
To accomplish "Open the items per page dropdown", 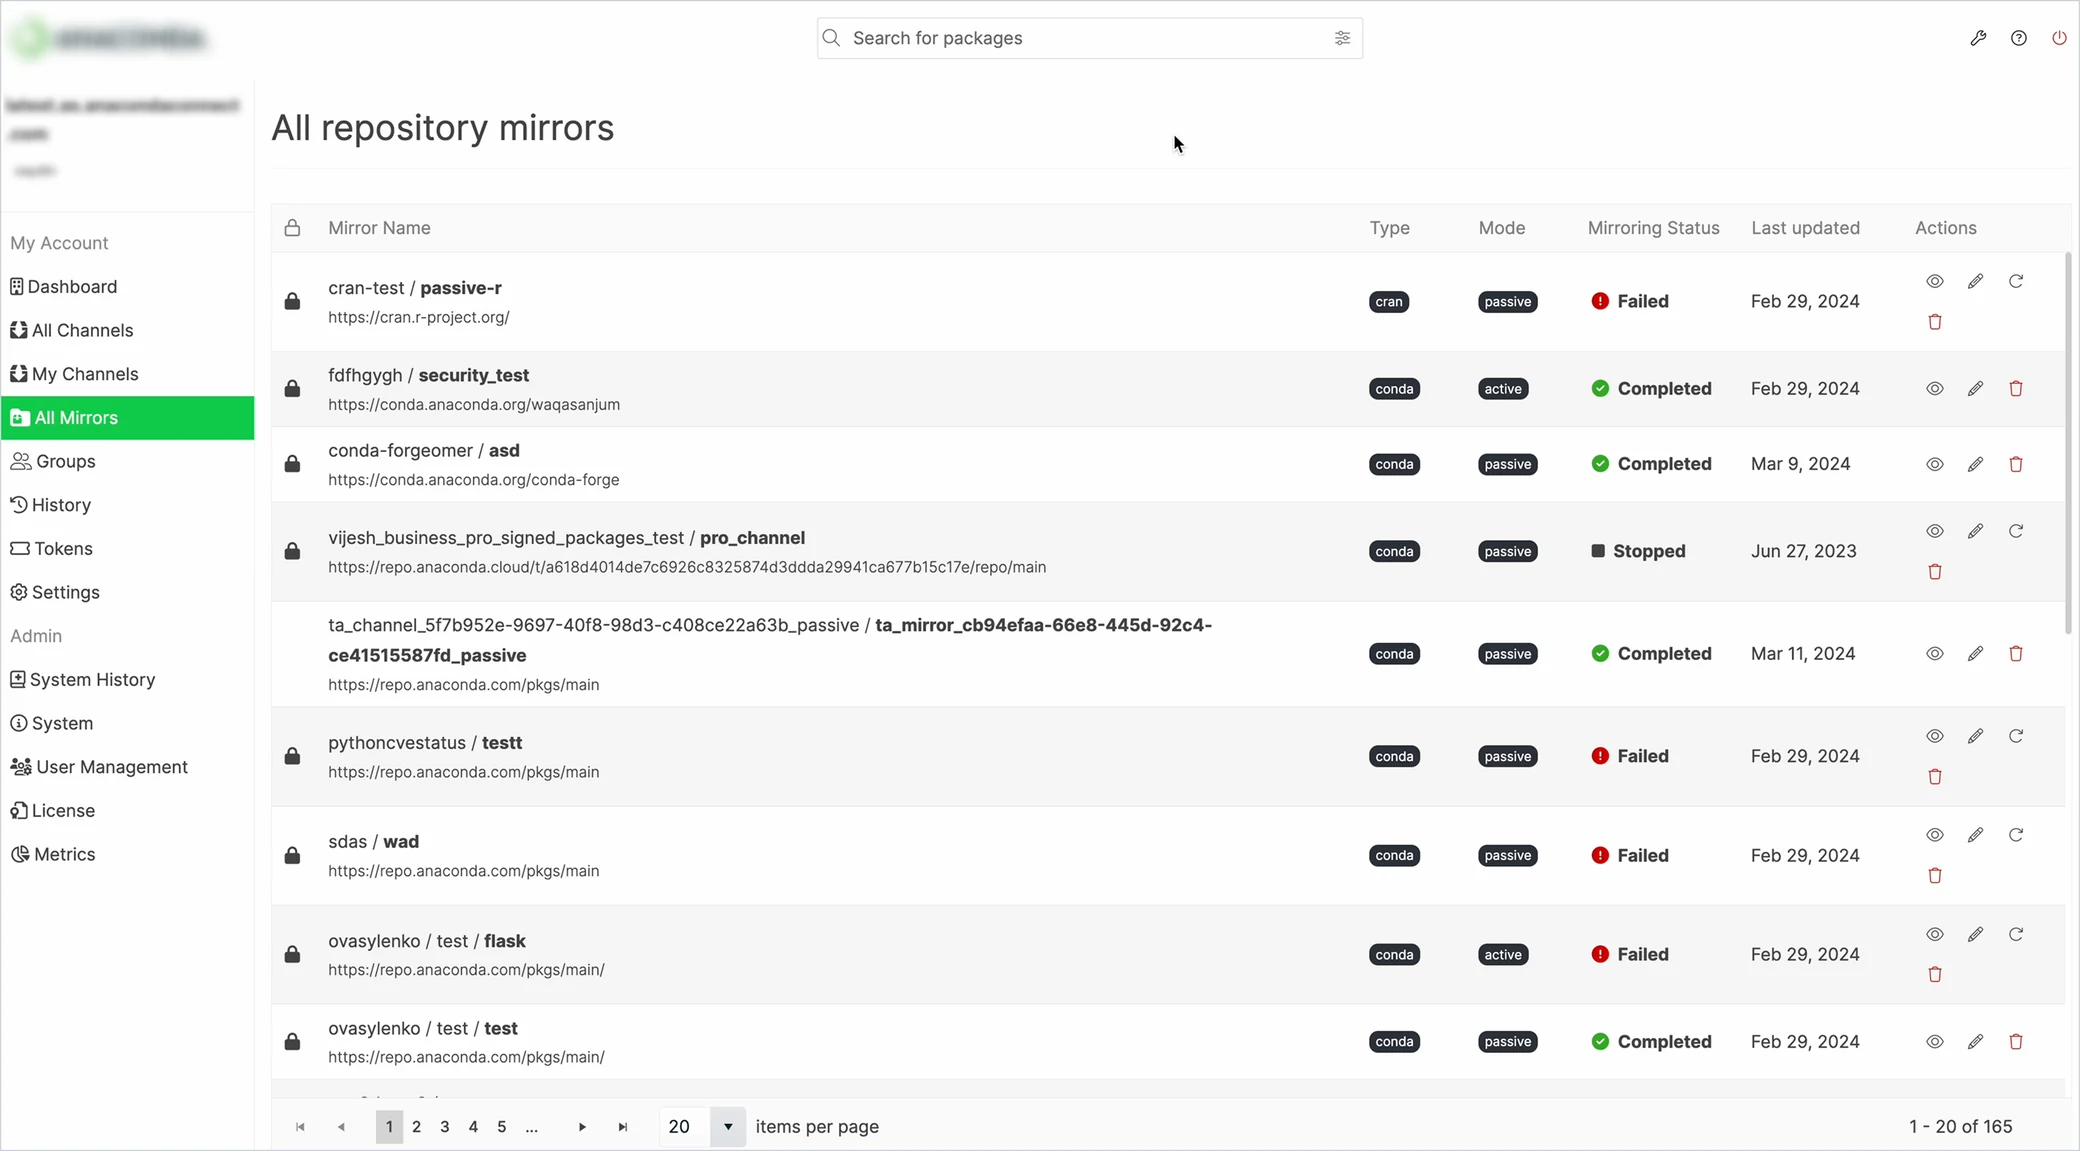I will tap(728, 1127).
